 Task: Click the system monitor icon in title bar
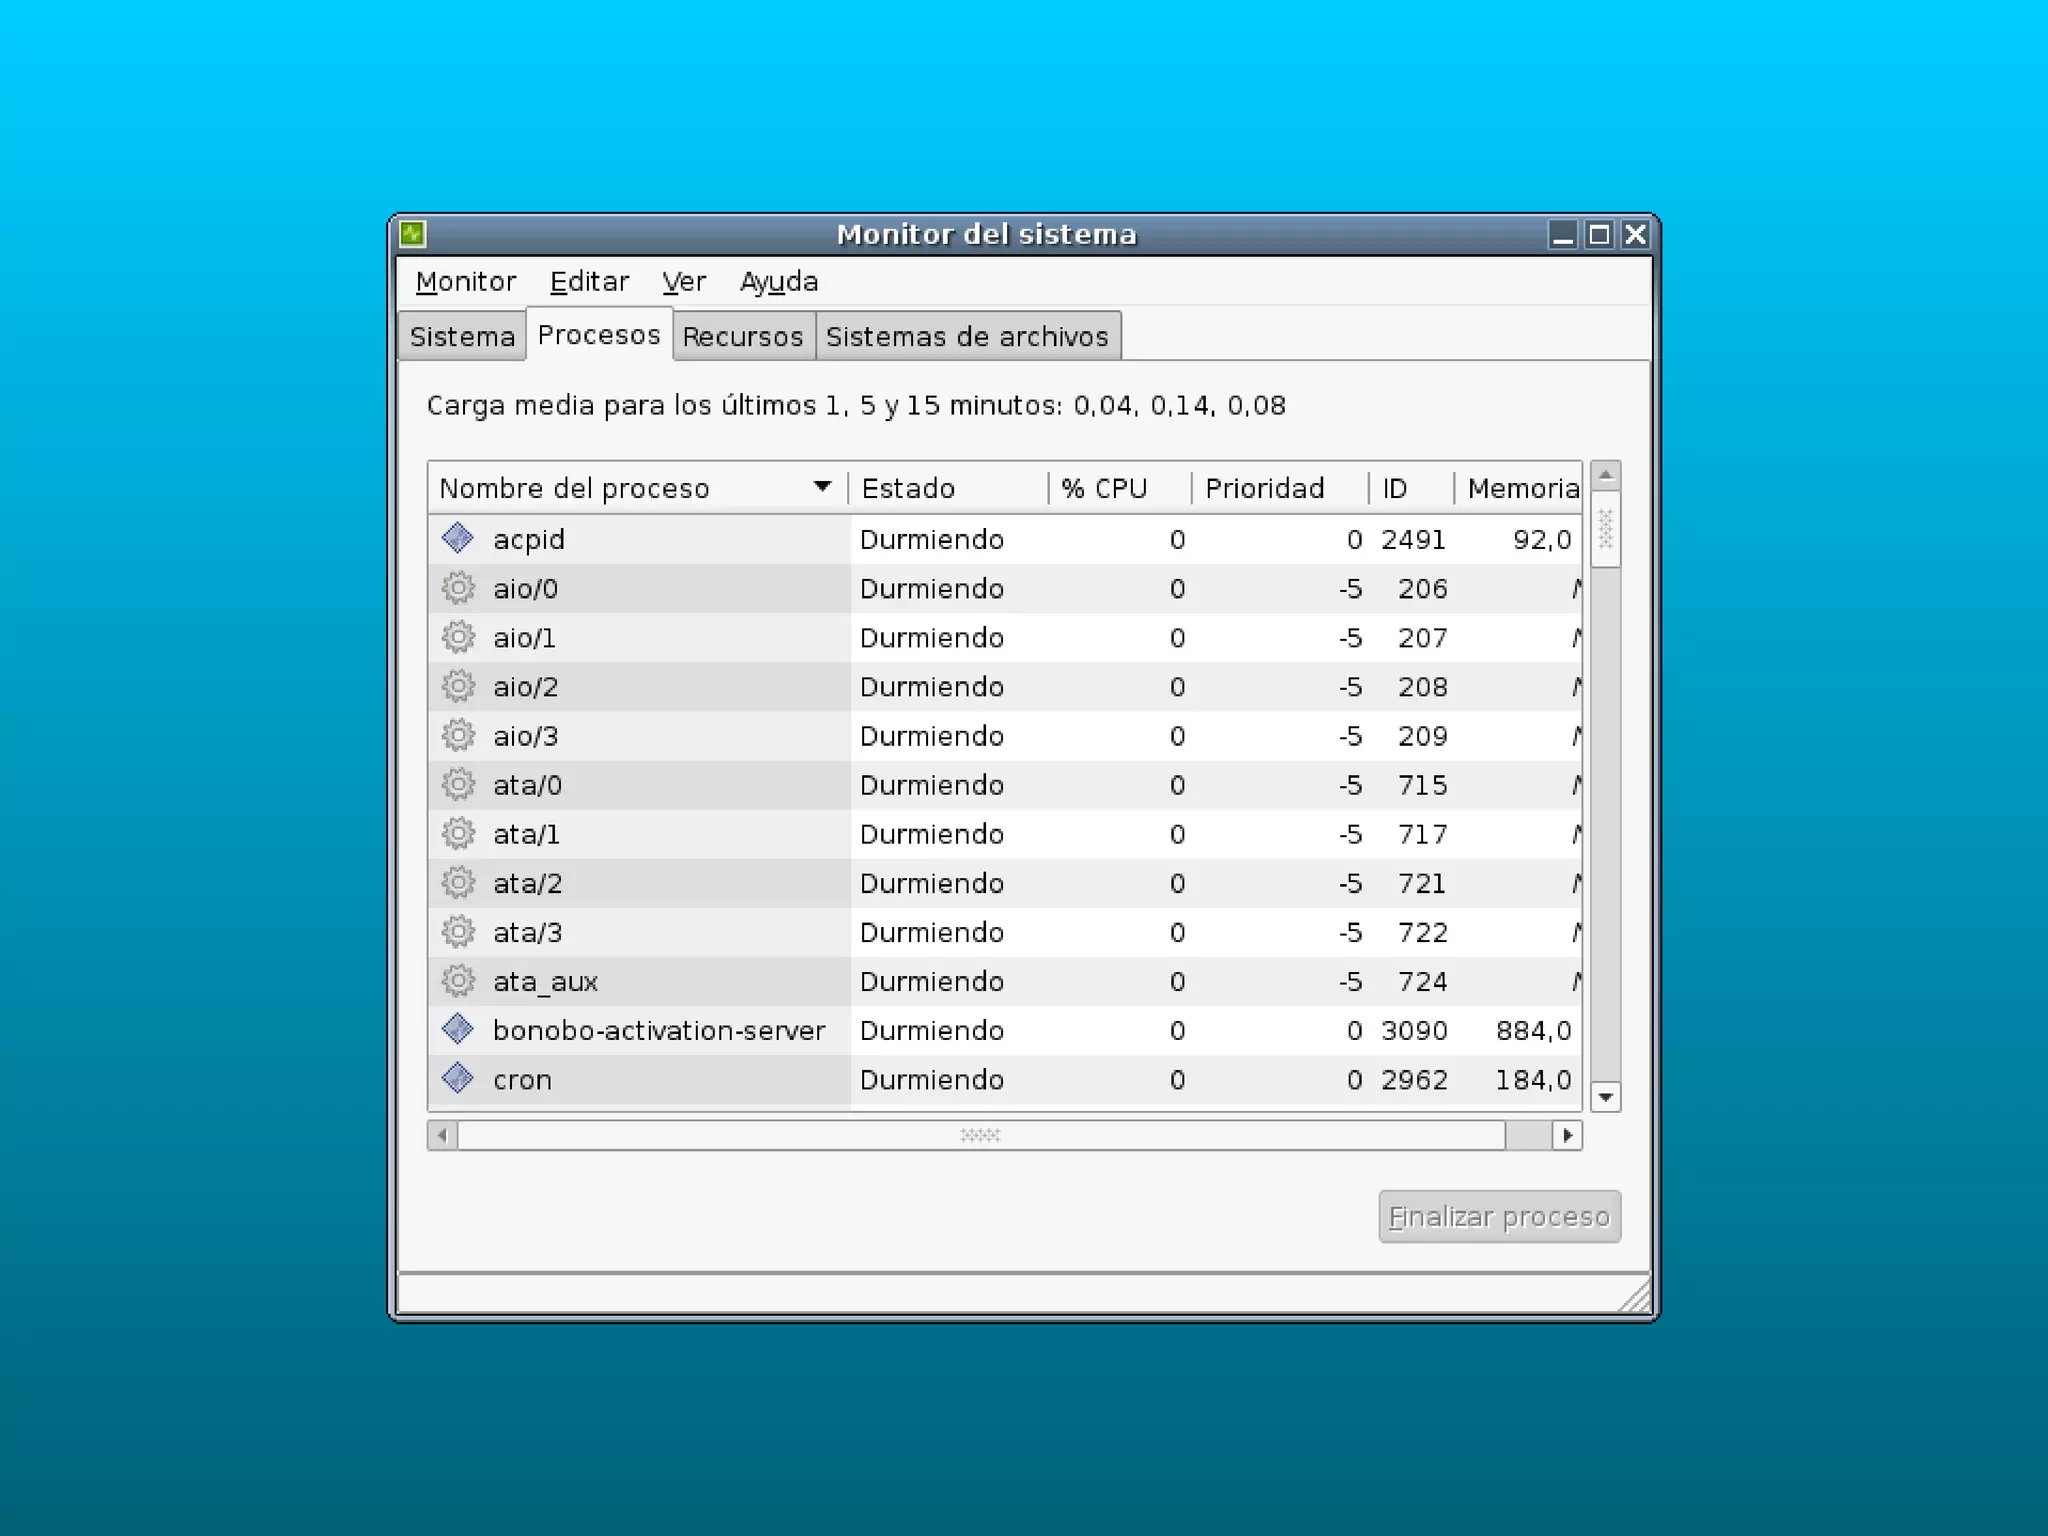(x=413, y=234)
